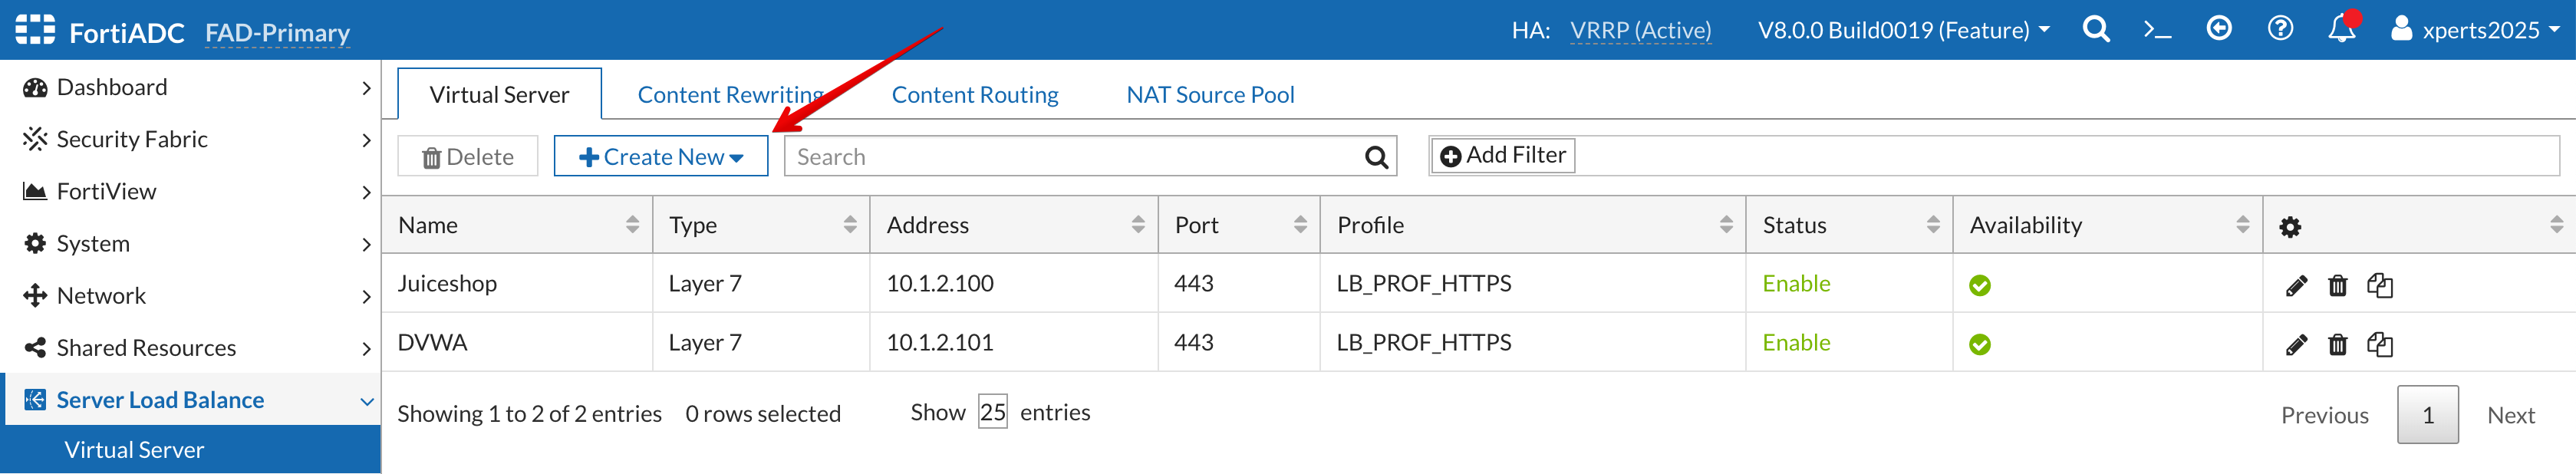Expand the System menu
Image resolution: width=2576 pixels, height=474 pixels.
(x=190, y=243)
